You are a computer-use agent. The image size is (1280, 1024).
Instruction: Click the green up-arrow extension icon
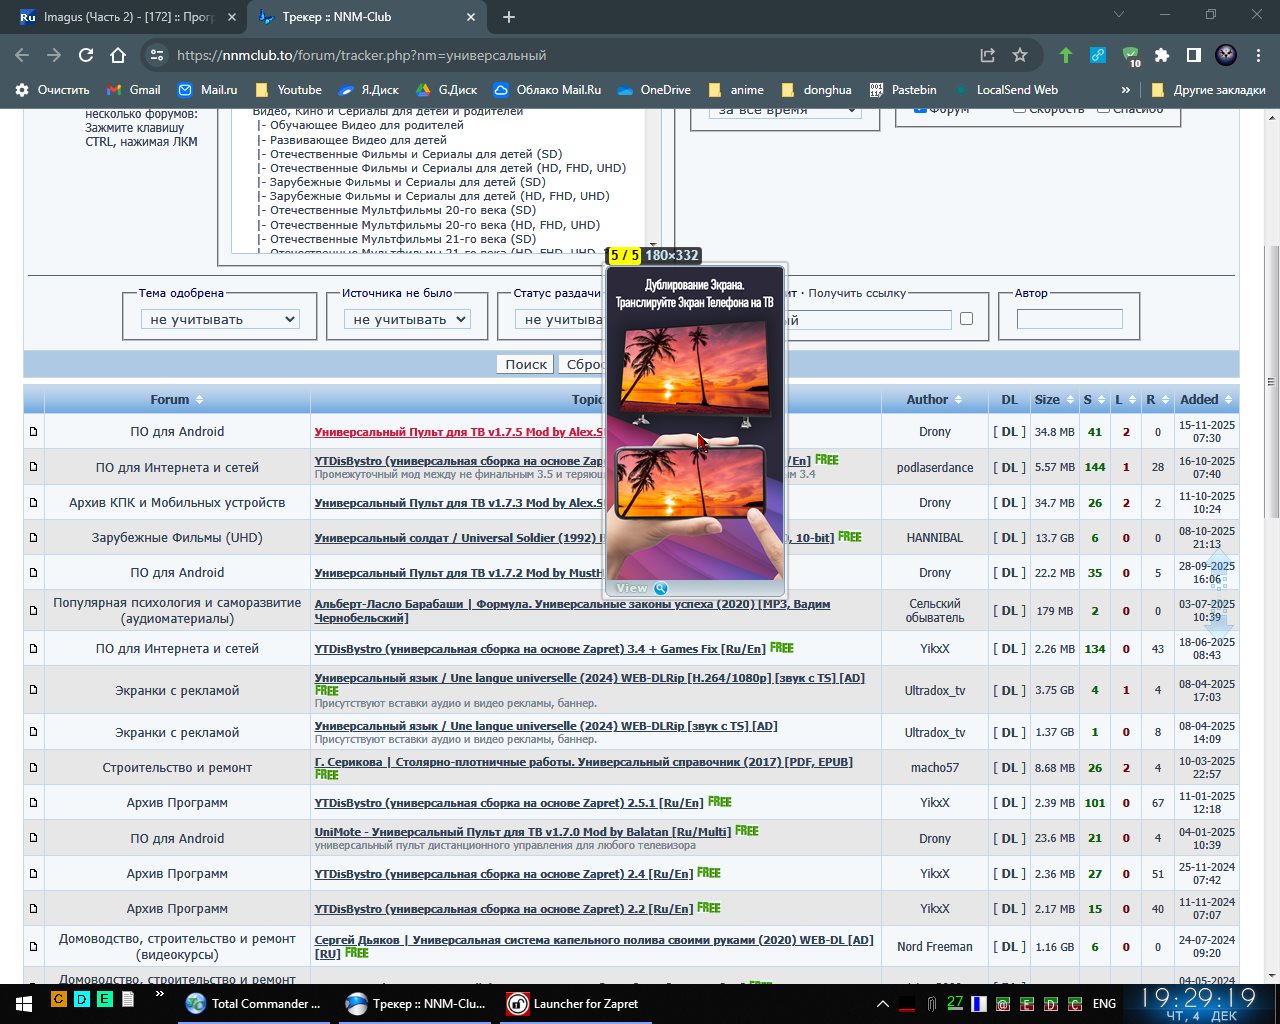pyautogui.click(x=1066, y=55)
